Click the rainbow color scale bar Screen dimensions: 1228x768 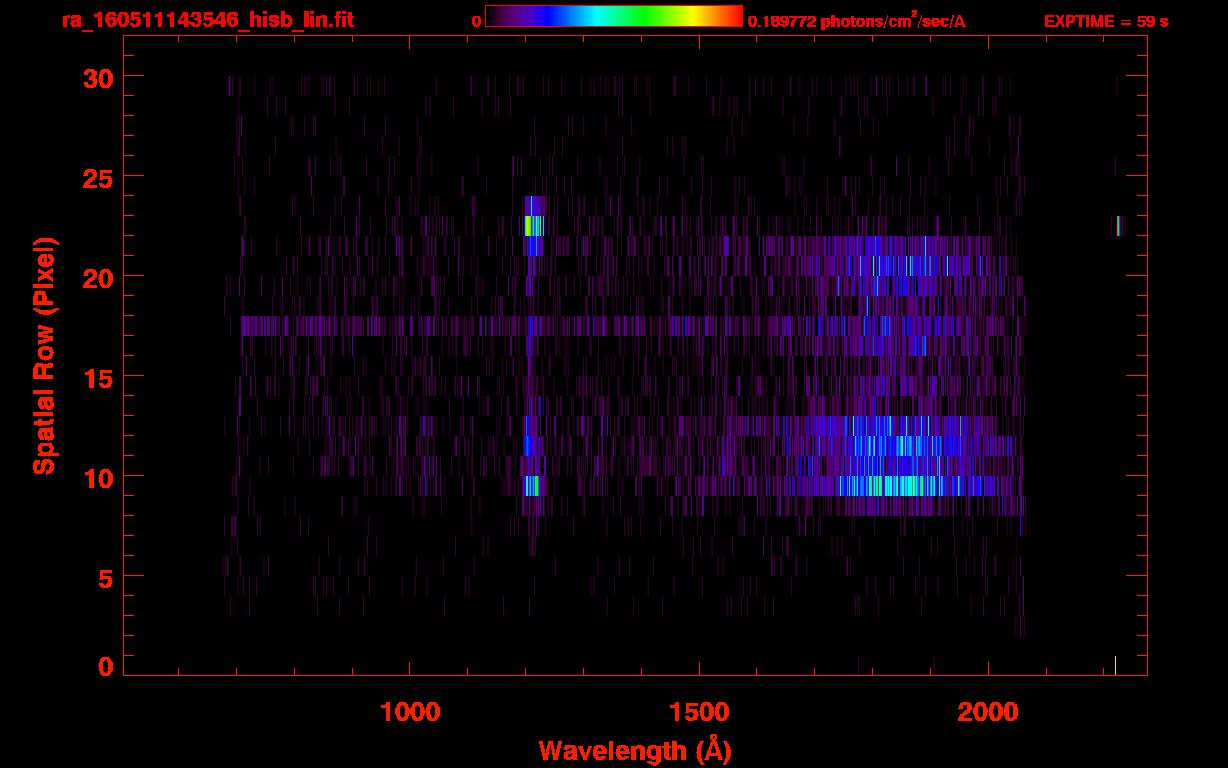614,17
